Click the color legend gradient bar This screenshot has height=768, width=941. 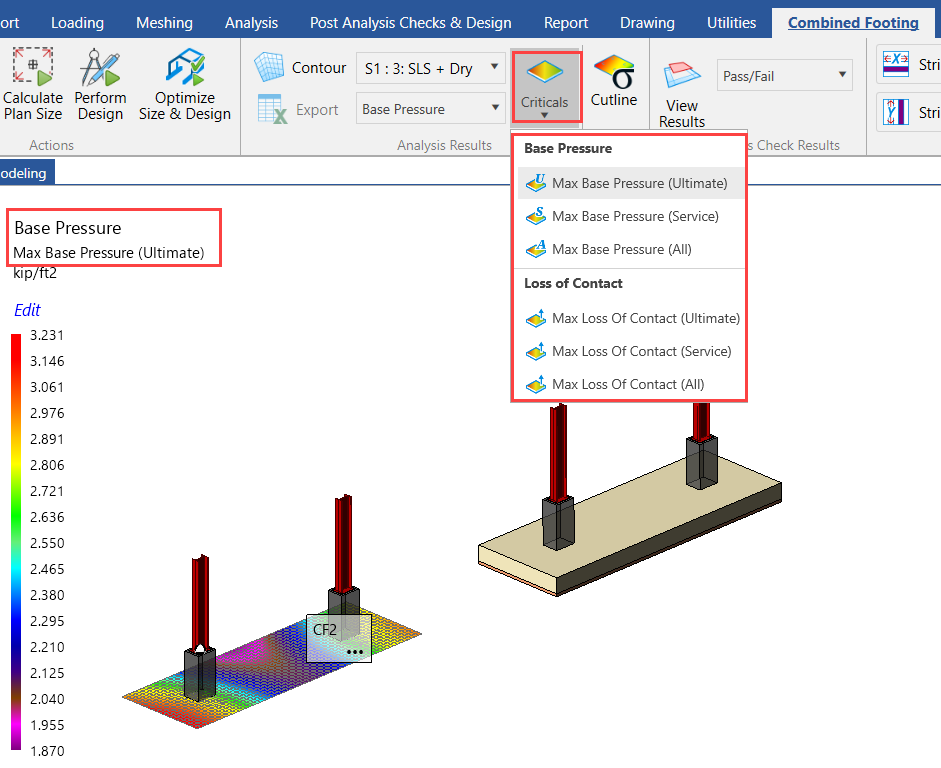tap(16, 542)
